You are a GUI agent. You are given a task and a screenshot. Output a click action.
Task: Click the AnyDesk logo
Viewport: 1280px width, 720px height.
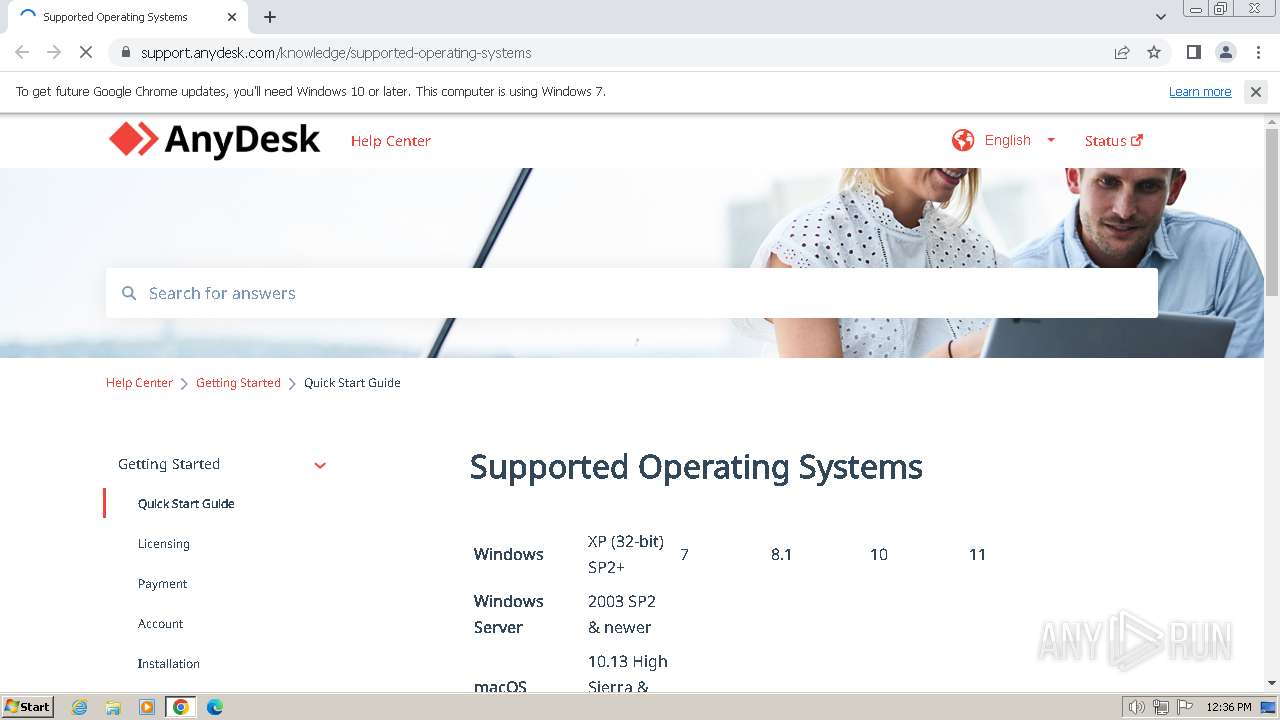tap(214, 140)
